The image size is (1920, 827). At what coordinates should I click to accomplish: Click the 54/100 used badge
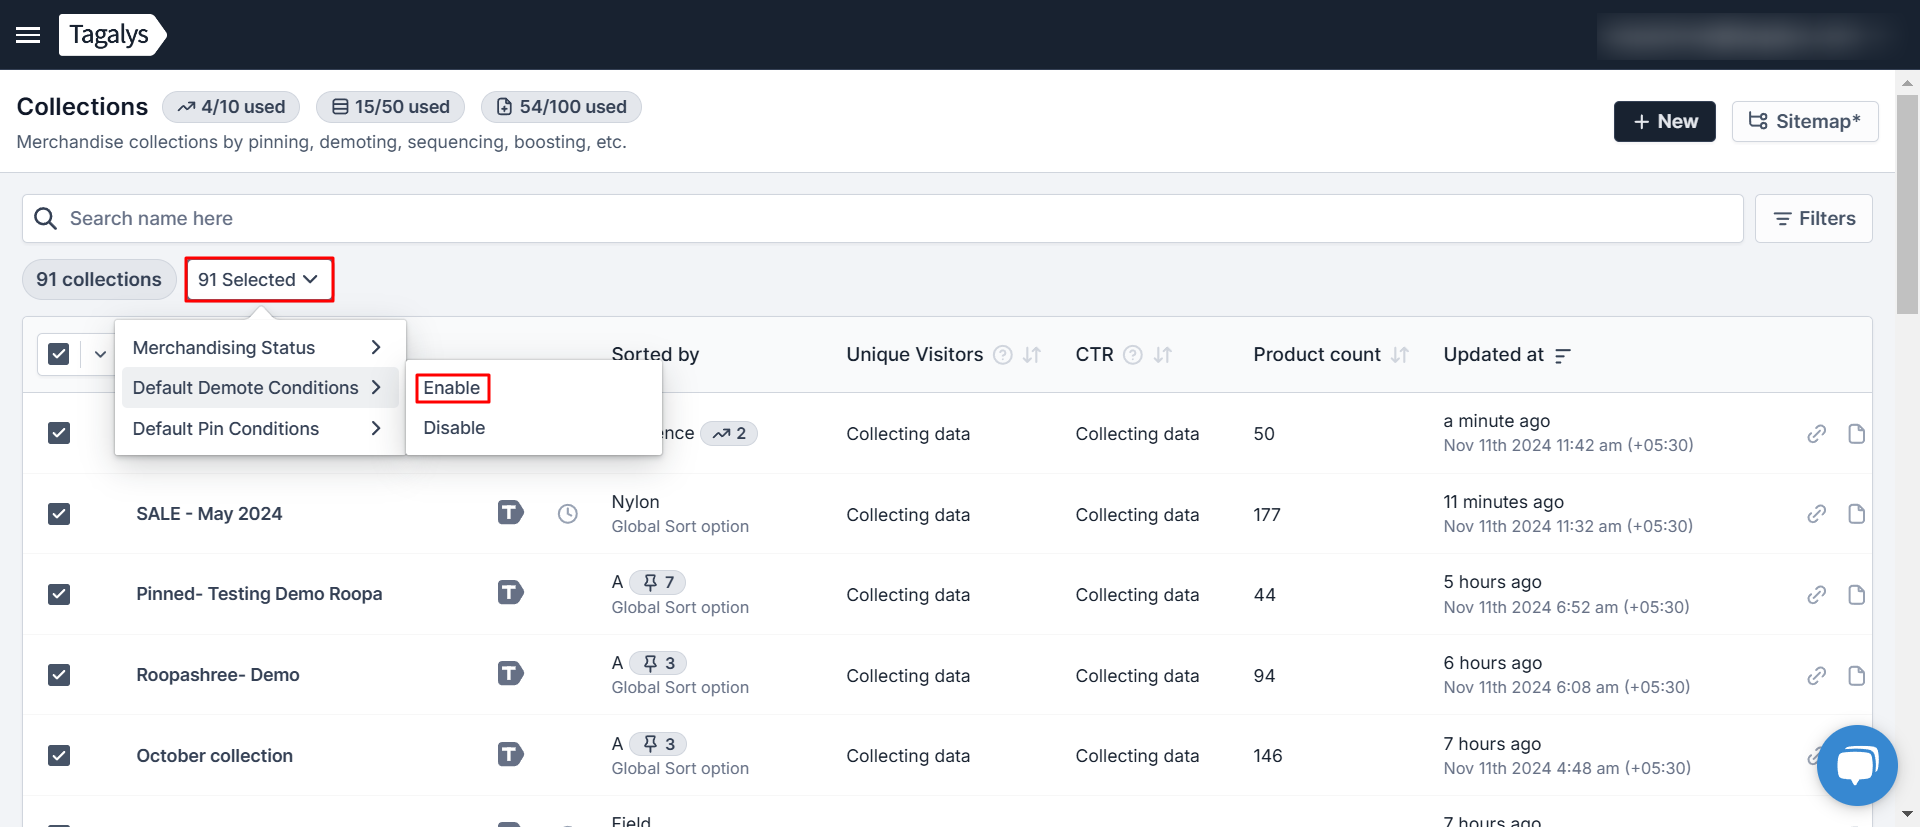(561, 107)
